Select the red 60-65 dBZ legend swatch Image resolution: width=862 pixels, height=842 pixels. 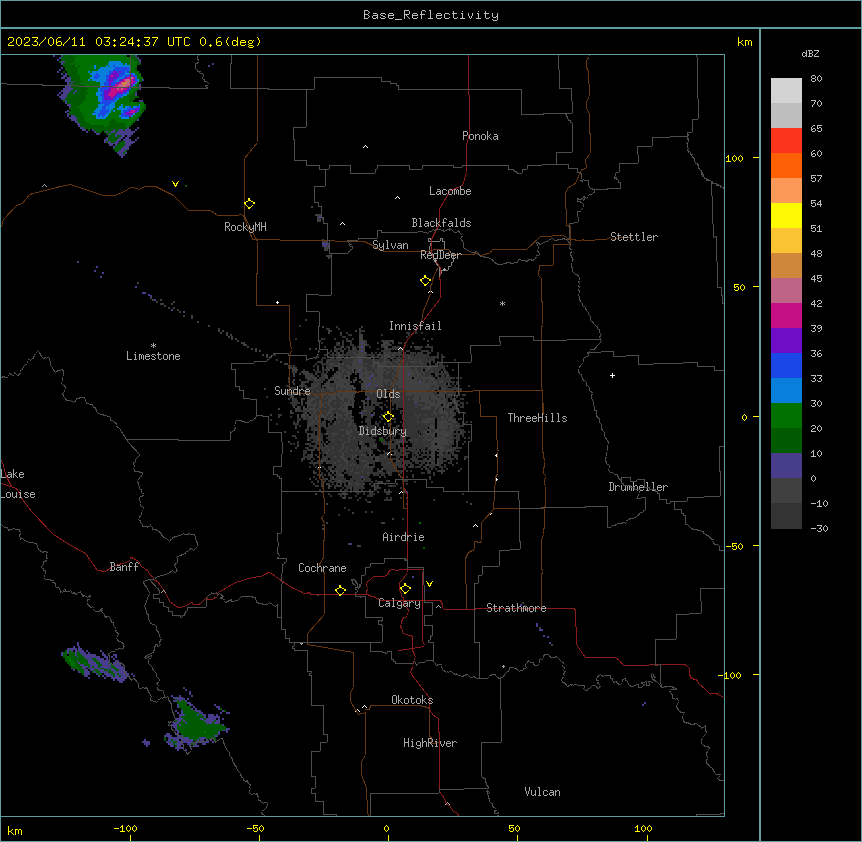click(x=786, y=141)
